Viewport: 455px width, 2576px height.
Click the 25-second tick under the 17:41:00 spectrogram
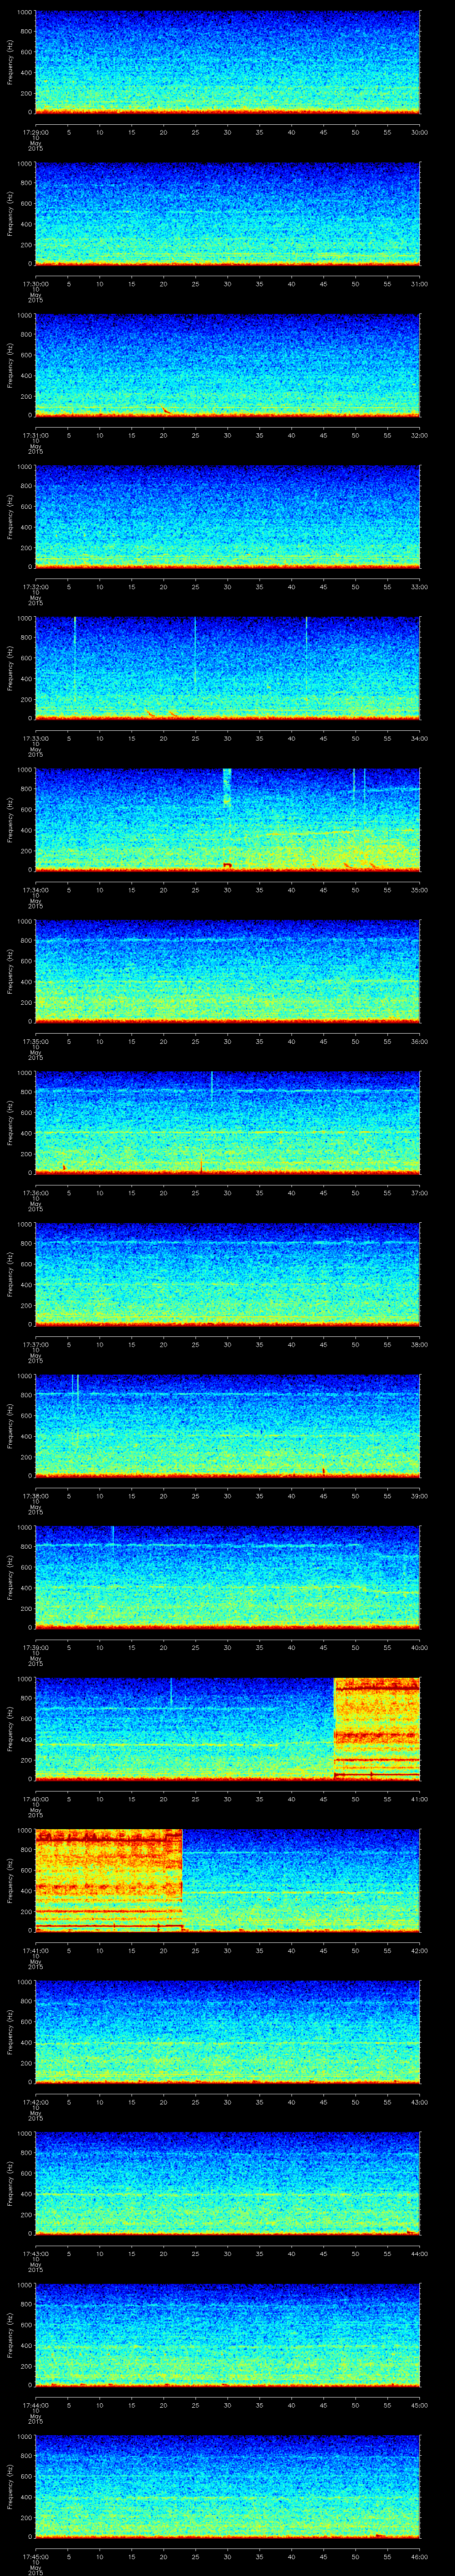tap(195, 1950)
